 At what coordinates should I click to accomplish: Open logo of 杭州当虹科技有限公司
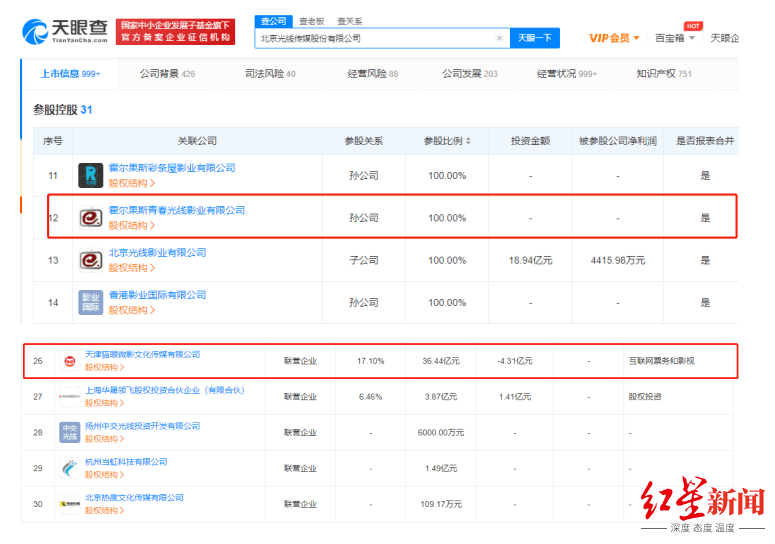point(70,468)
